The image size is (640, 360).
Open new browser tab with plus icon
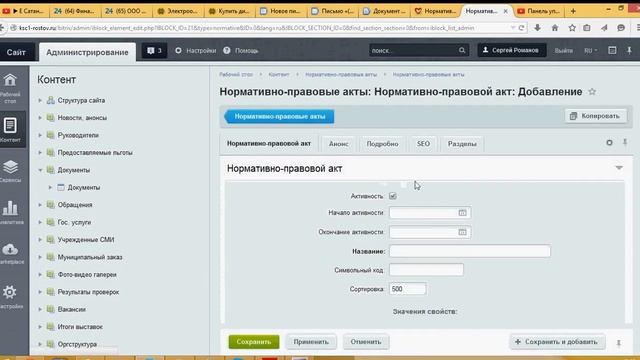click(573, 11)
